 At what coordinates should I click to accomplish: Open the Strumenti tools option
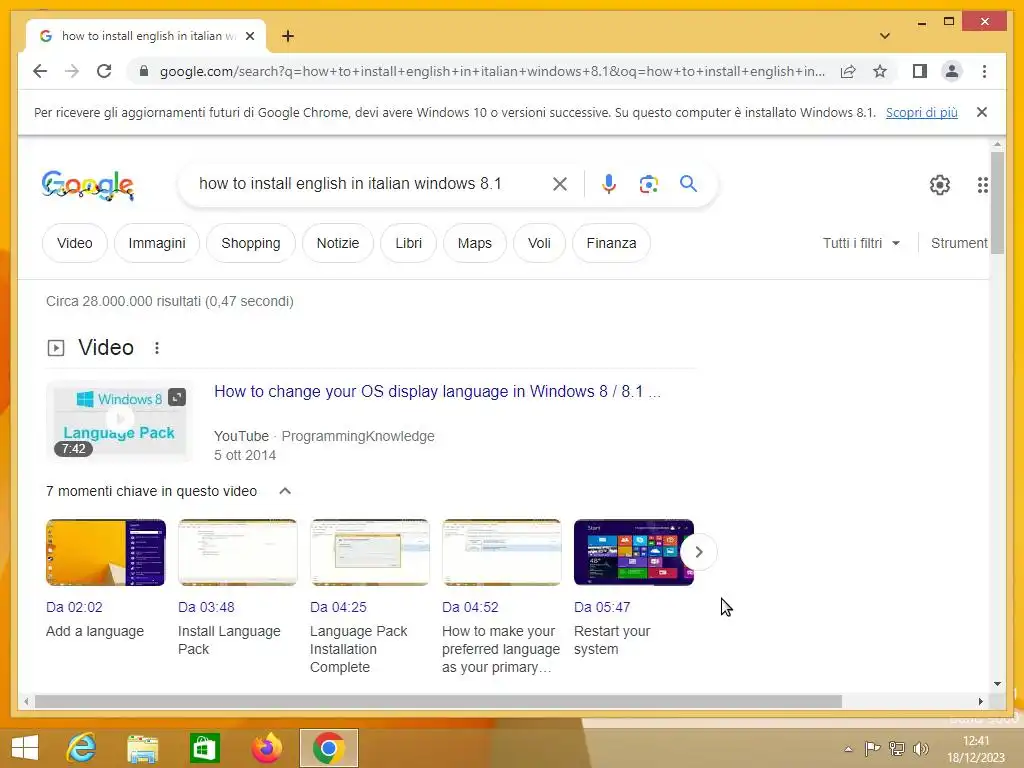tap(959, 243)
